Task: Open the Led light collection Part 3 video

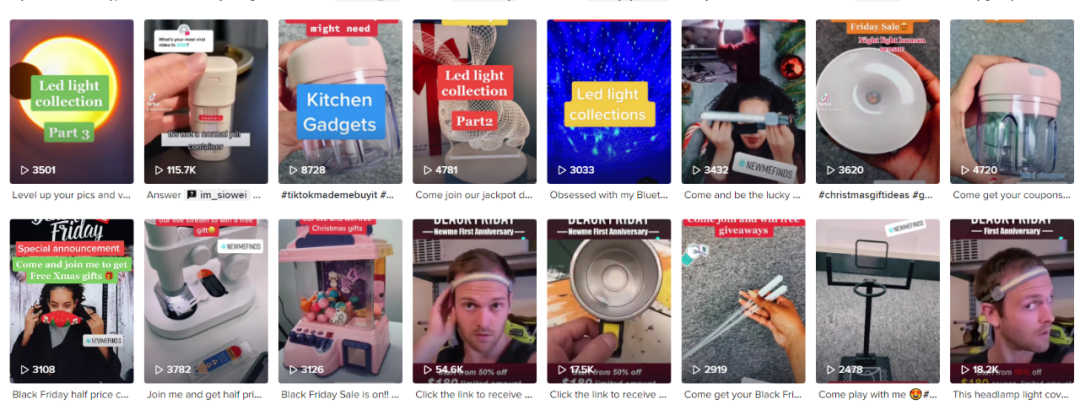Action: tap(72, 101)
